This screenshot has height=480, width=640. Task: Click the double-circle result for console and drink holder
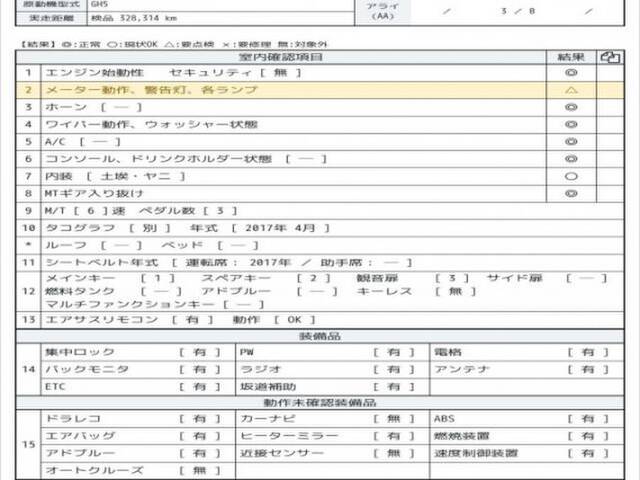tap(571, 159)
